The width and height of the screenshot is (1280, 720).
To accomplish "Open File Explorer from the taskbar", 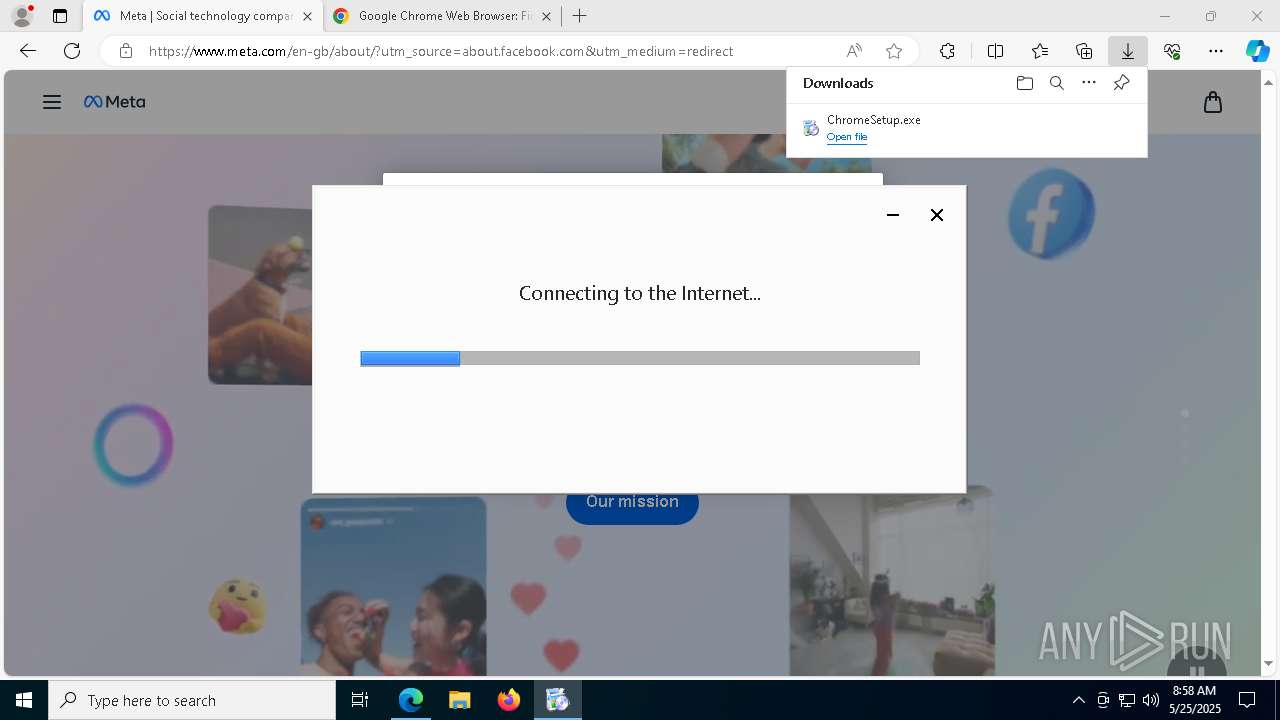I will coord(460,700).
